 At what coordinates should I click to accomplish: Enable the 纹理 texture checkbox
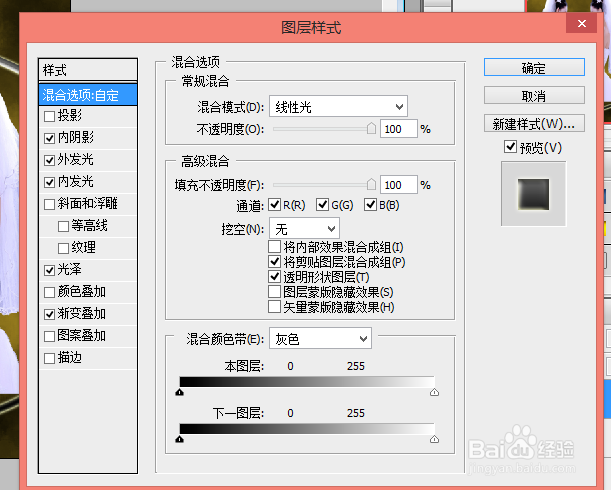63,248
